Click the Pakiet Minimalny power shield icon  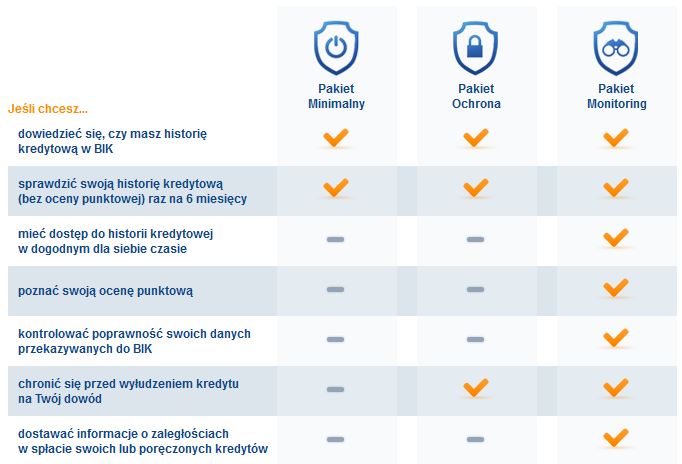point(335,49)
